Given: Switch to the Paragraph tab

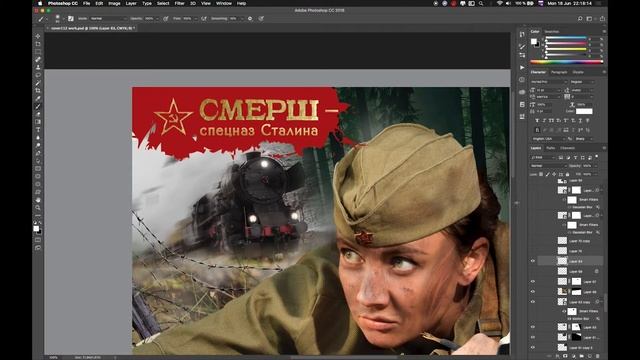Looking at the screenshot, I should (x=559, y=72).
